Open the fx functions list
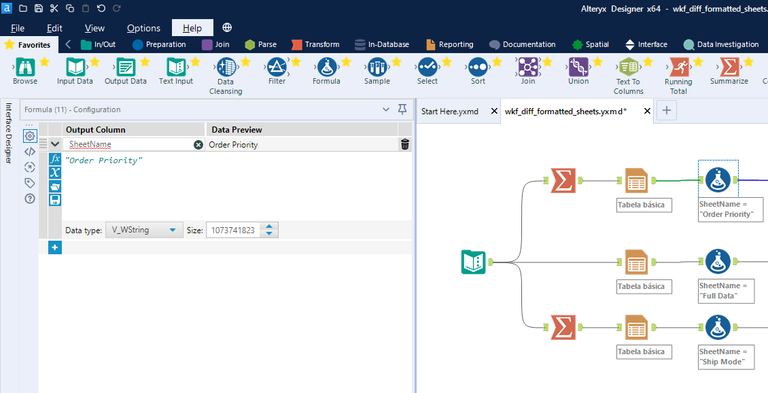Image resolution: width=768 pixels, height=393 pixels. pos(55,159)
